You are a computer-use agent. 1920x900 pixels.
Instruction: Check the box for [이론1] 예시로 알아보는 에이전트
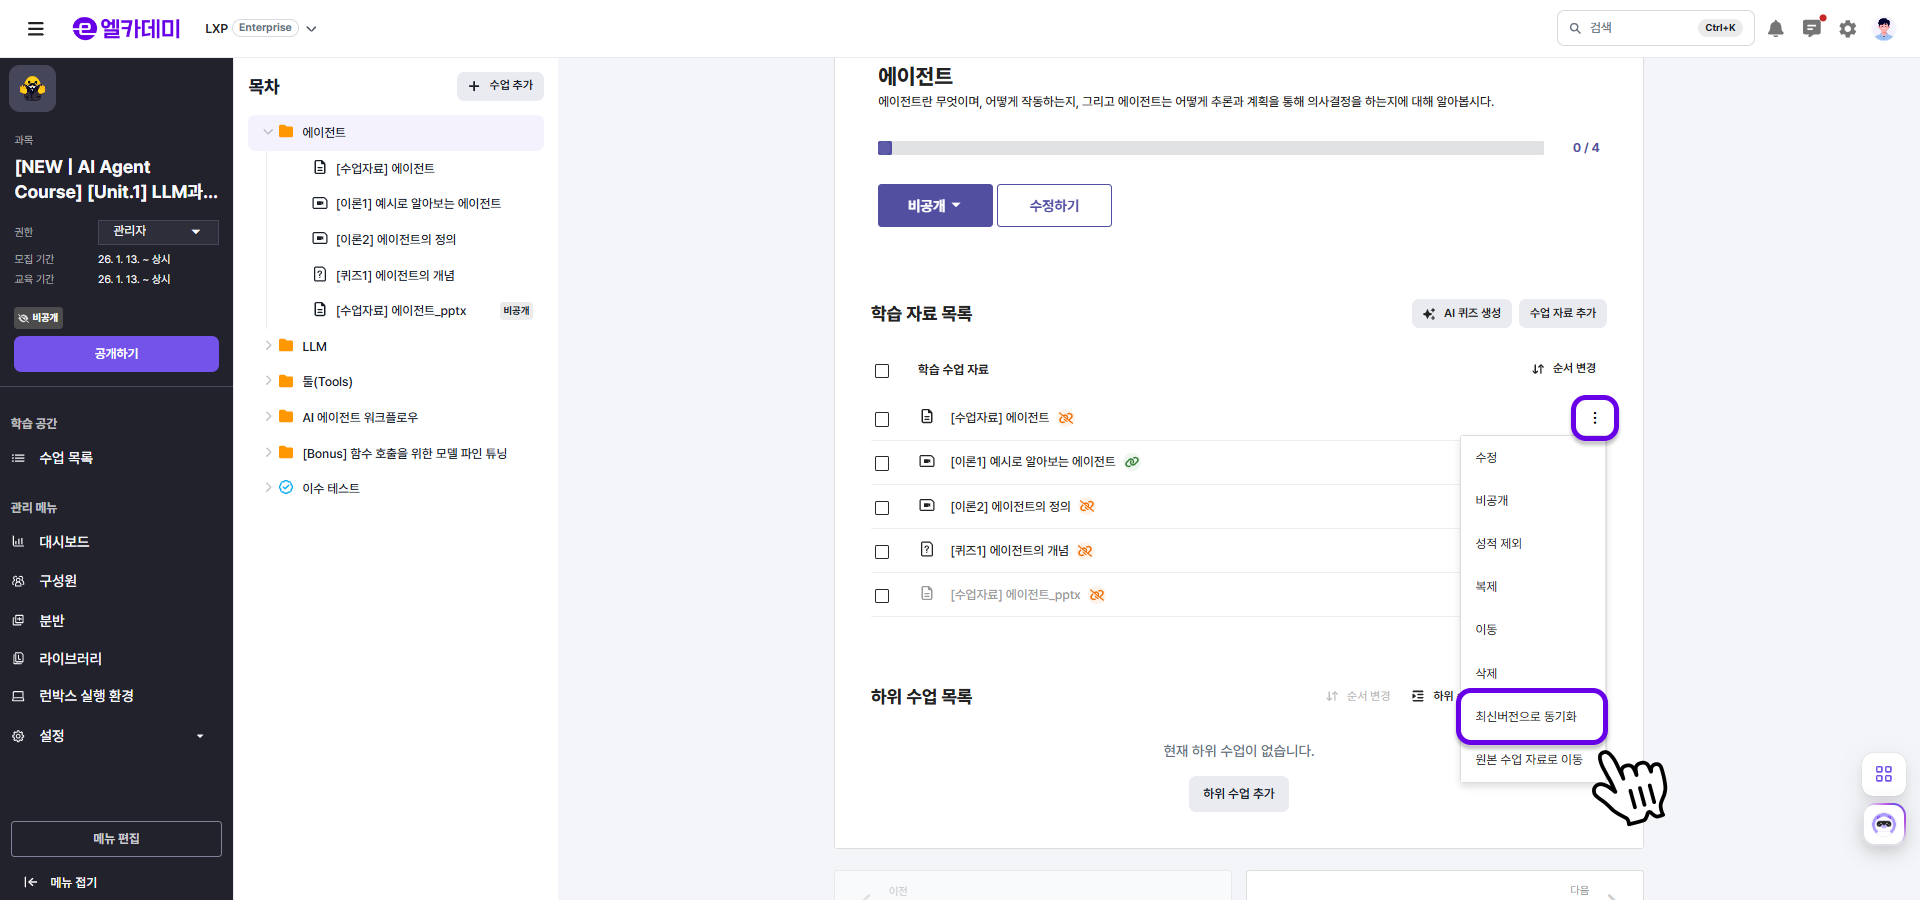[881, 463]
